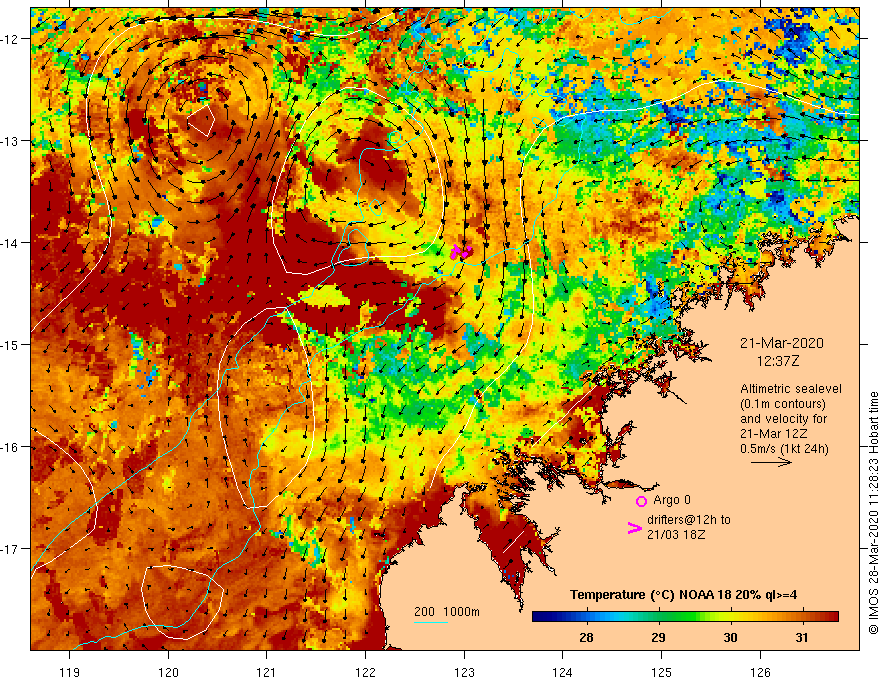Click the '125' longitude axis label
880x680 pixels.
click(x=661, y=672)
